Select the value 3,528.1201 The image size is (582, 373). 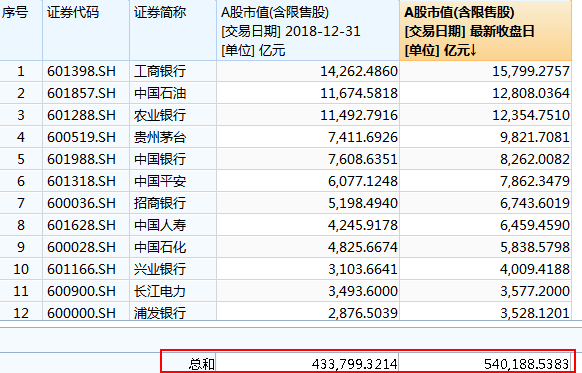[x=534, y=313]
